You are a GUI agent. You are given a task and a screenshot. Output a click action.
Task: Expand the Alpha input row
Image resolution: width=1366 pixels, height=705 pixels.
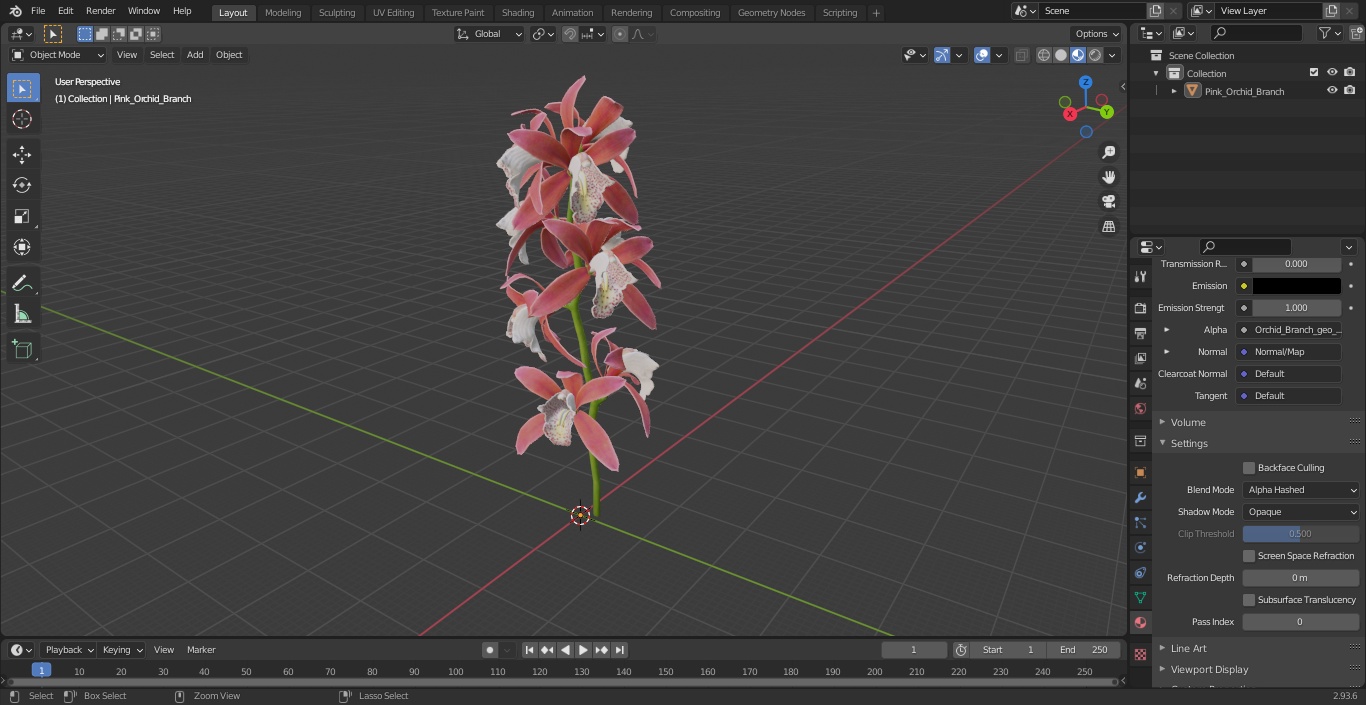(1166, 329)
